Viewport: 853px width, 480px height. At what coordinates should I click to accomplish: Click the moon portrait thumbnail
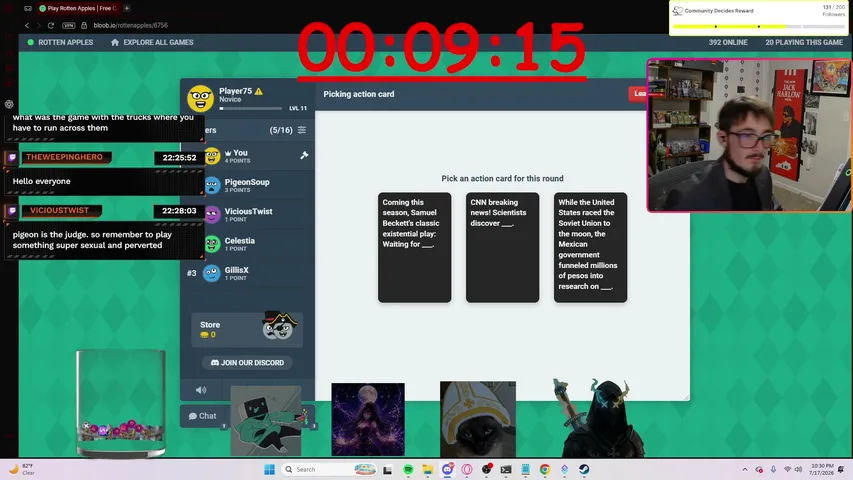pos(368,419)
